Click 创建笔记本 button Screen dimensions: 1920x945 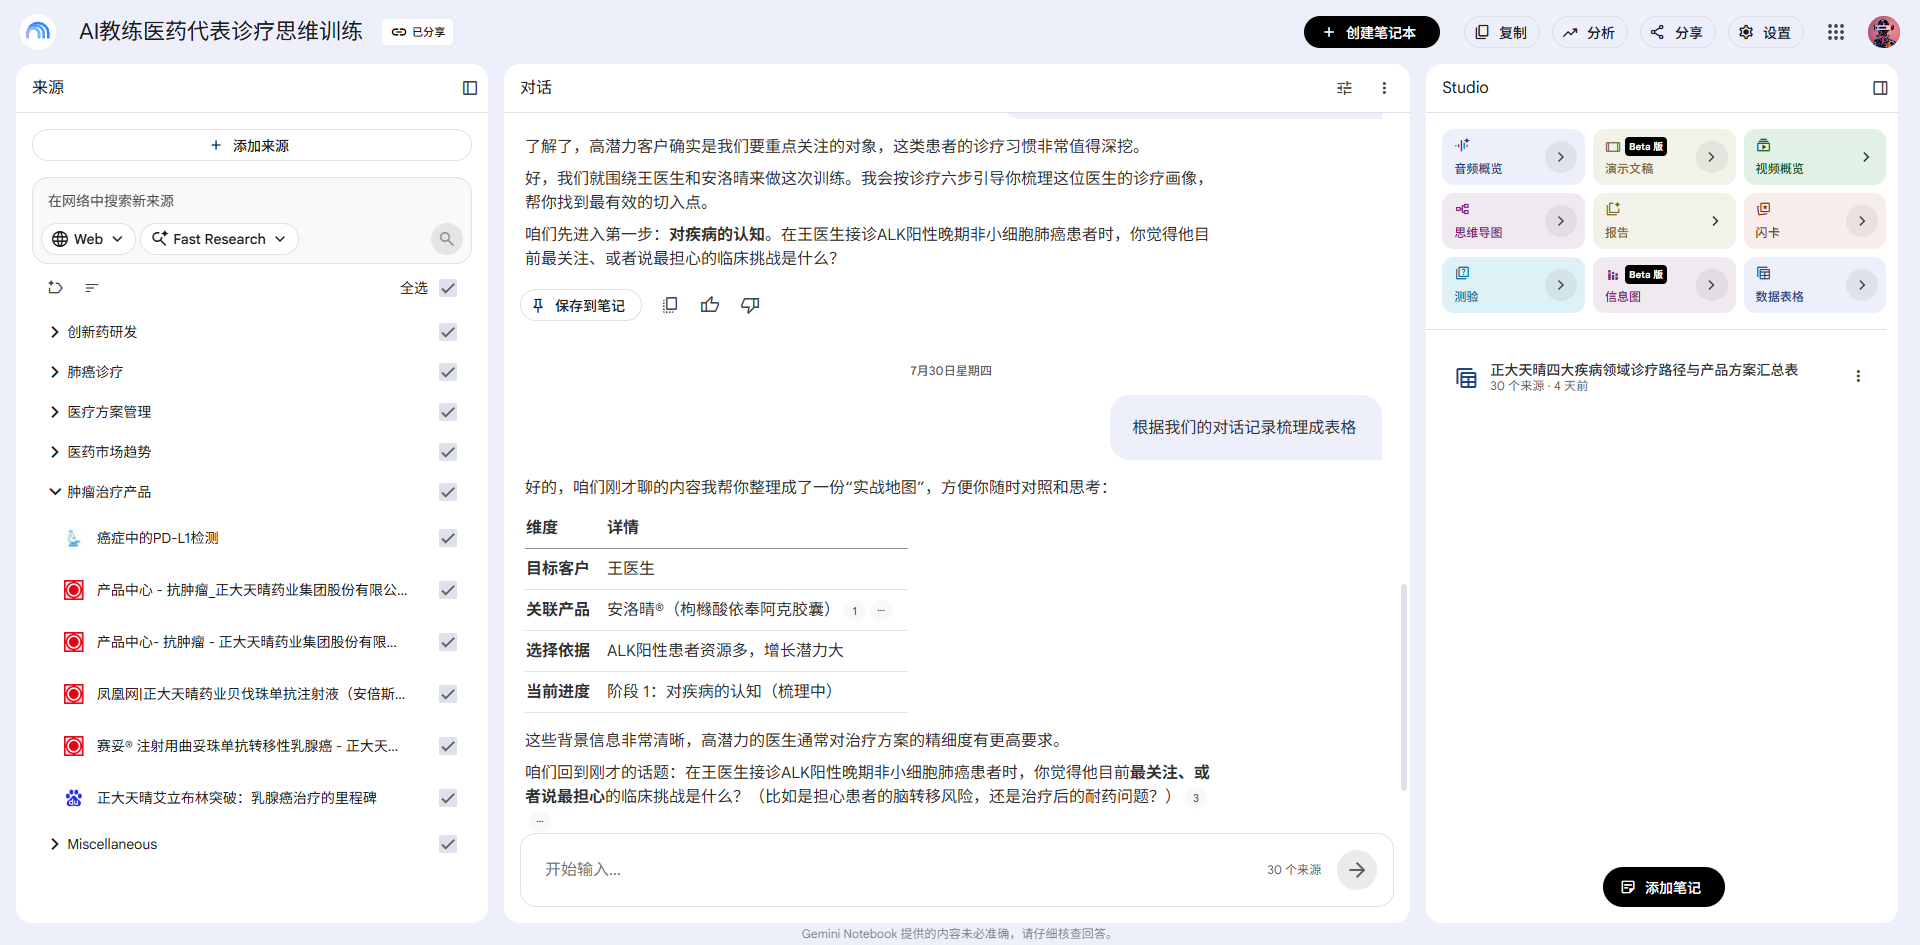coord(1371,32)
